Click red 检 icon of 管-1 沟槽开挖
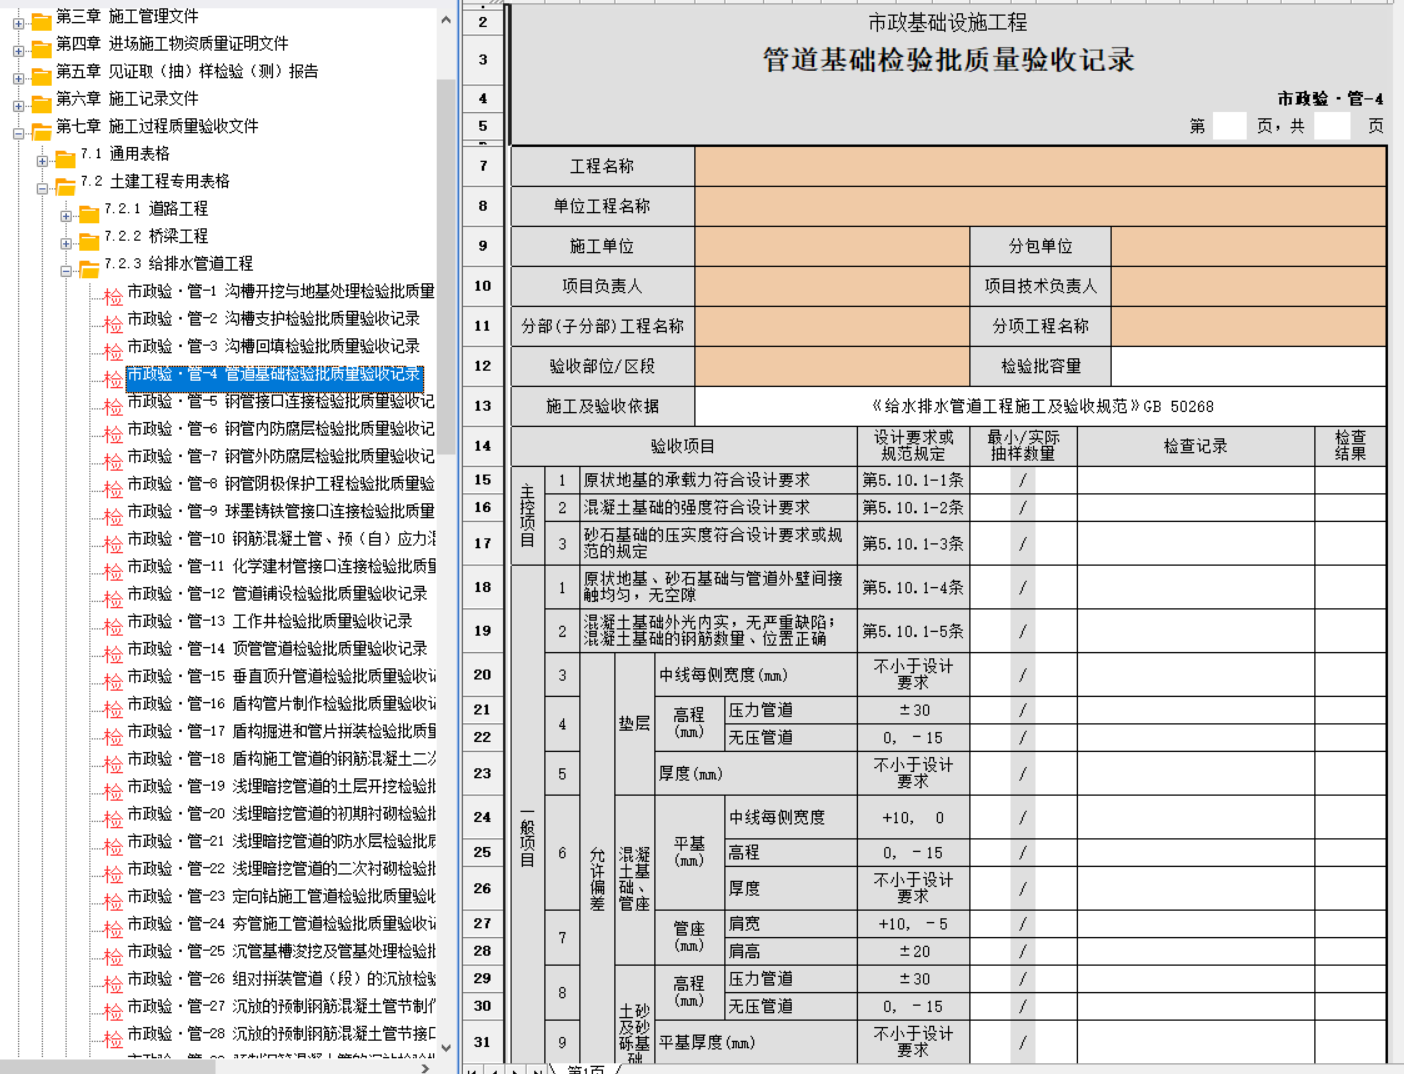Image resolution: width=1404 pixels, height=1074 pixels. [x=113, y=296]
